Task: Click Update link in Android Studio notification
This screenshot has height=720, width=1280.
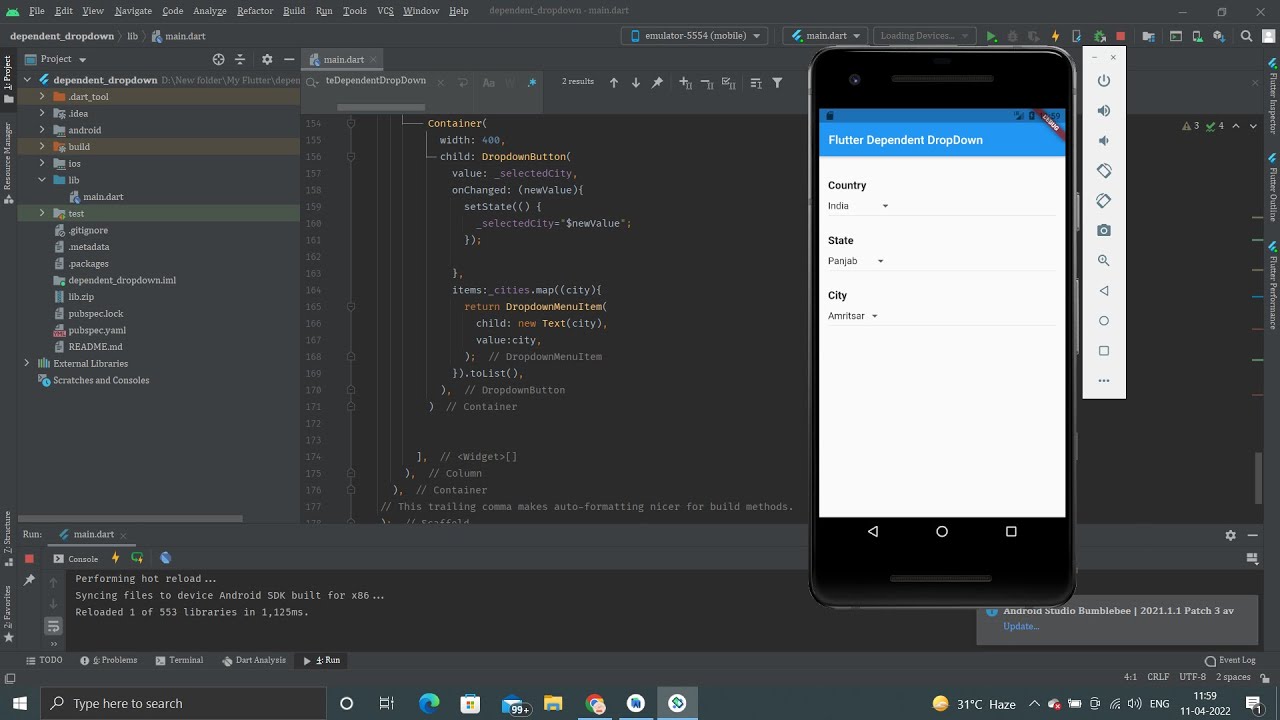Action: coord(1021,626)
